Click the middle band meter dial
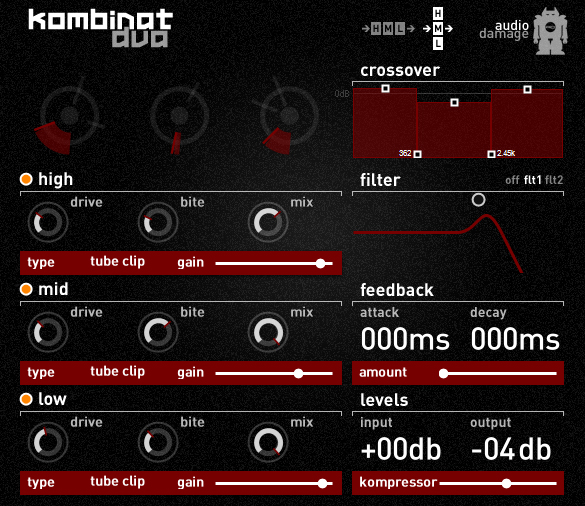This screenshot has width=585, height=506. click(179, 116)
